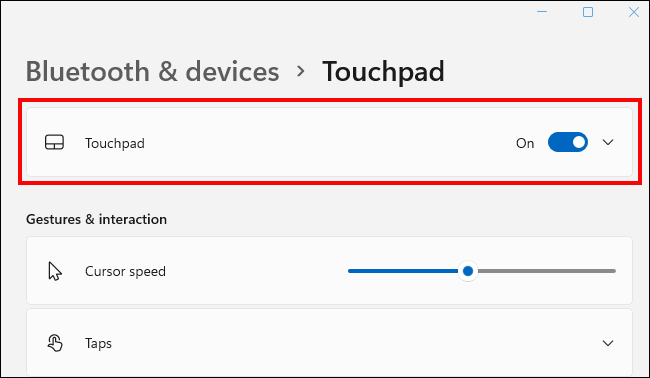Click the tapping hand icon beside Taps
This screenshot has height=378, width=650.
coord(55,343)
